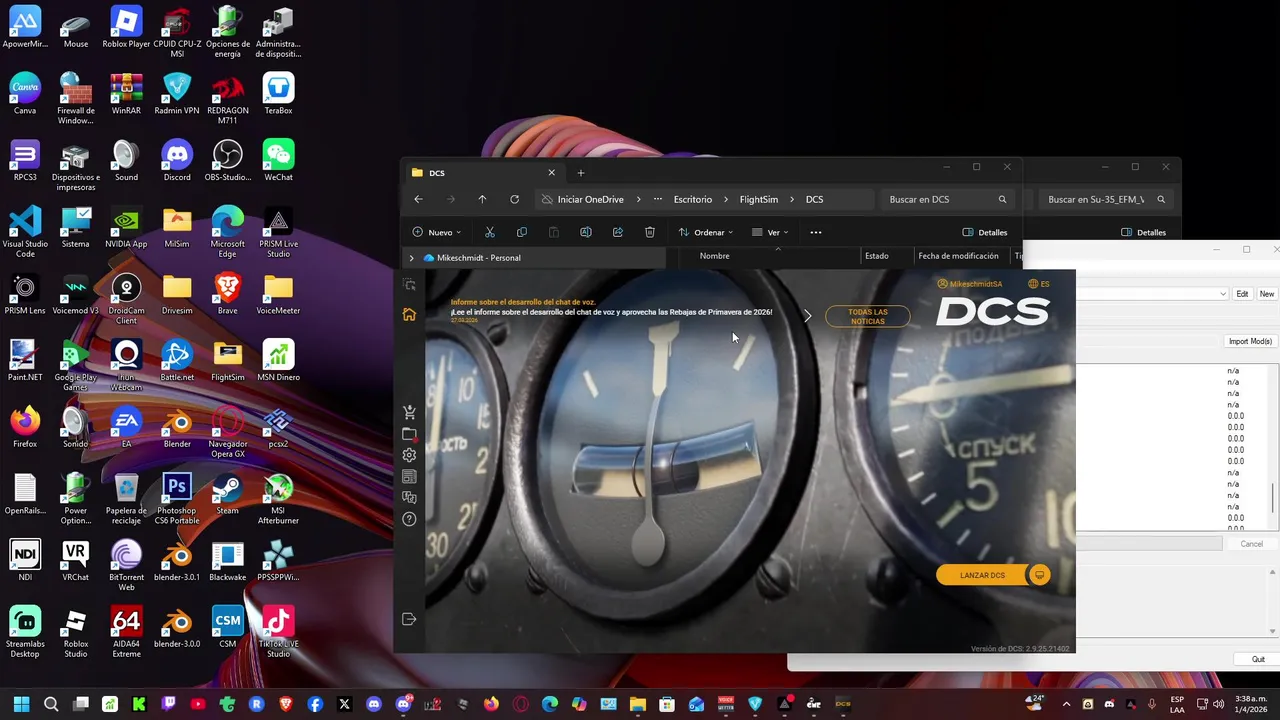Sort by Estado column header
Screen dimensions: 1280x720
[877, 256]
